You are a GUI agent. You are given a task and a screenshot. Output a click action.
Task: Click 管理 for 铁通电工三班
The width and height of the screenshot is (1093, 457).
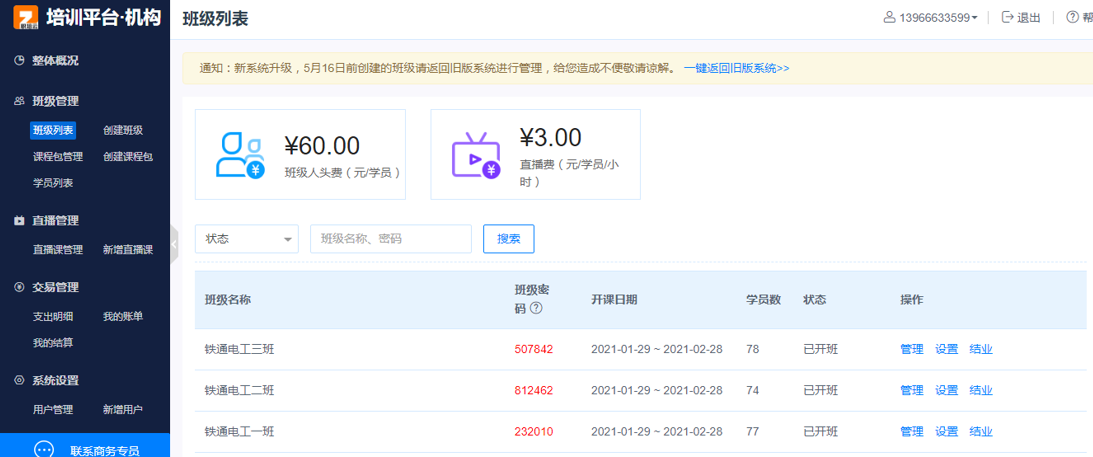click(x=911, y=349)
